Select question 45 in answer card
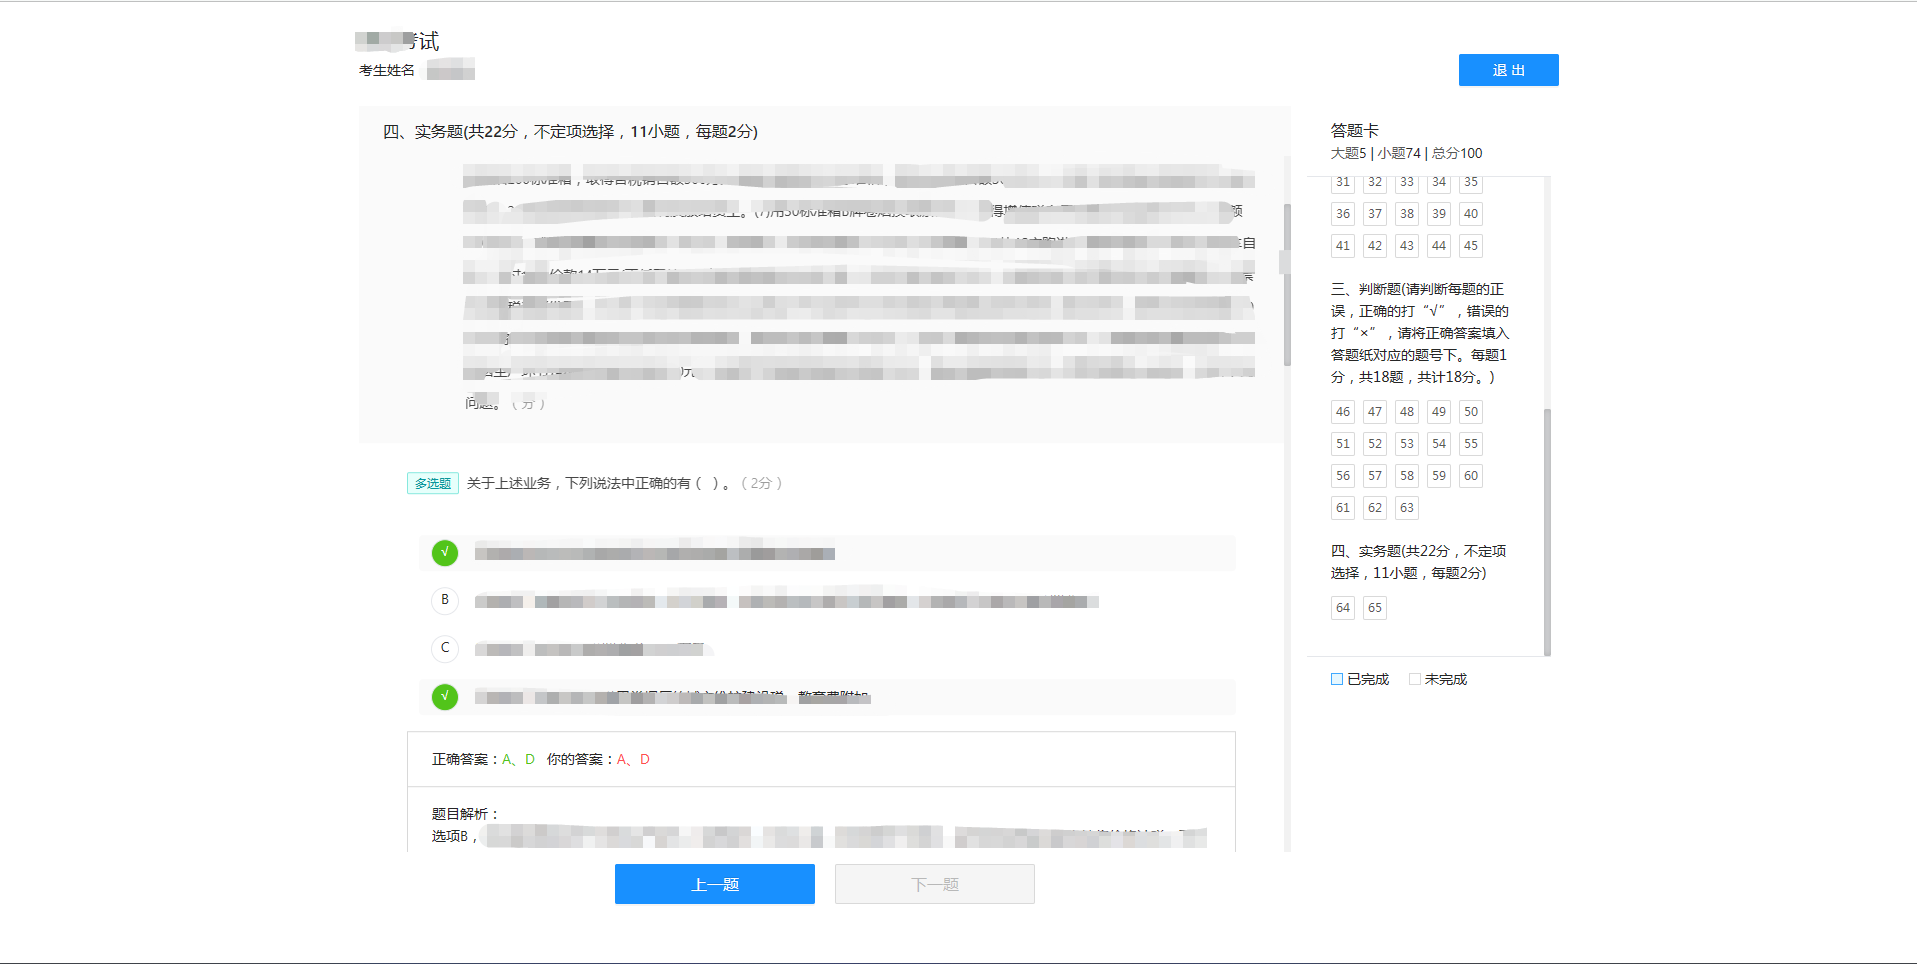The image size is (1917, 964). [1471, 246]
